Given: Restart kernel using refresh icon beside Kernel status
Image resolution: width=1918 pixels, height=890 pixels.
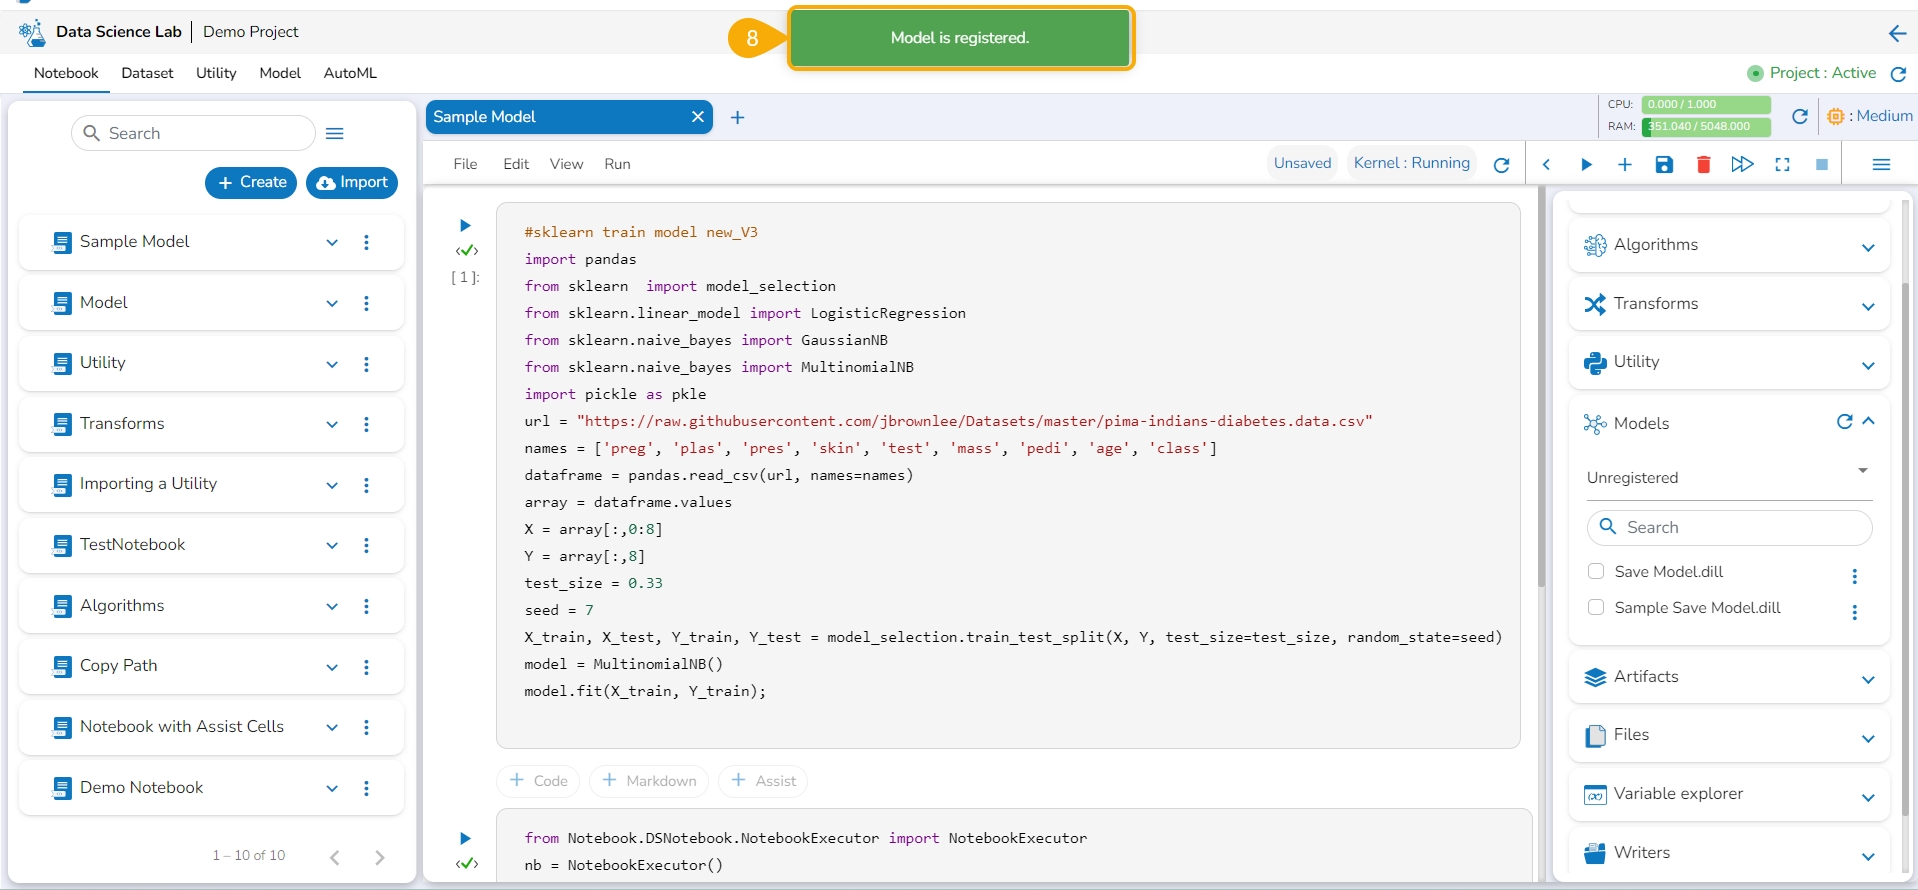Looking at the screenshot, I should [1501, 165].
